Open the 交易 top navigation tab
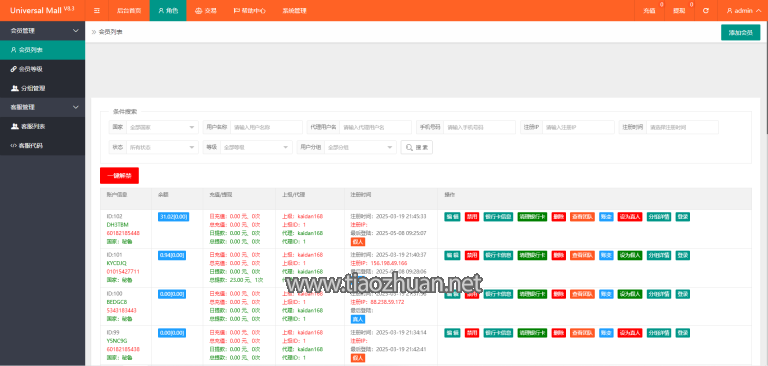768x366 pixels. pos(206,10)
